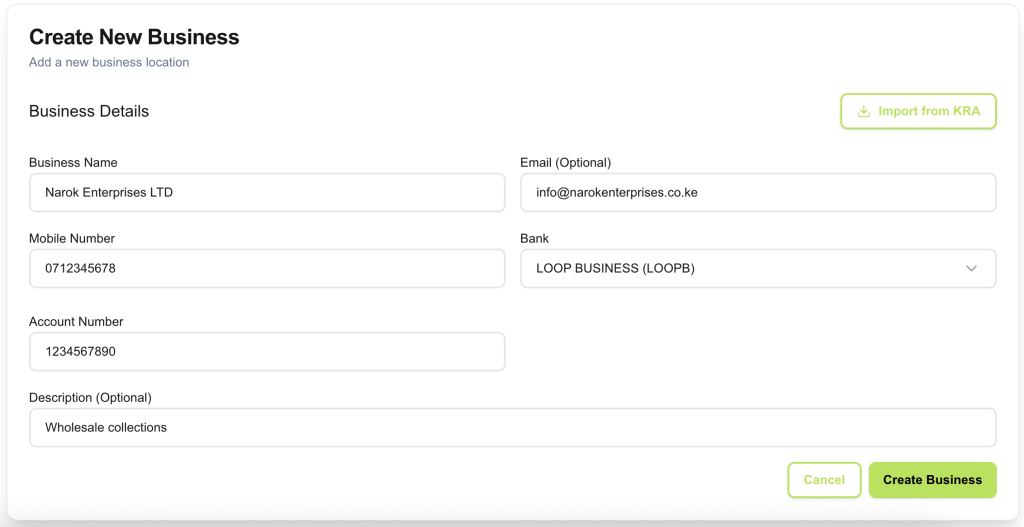Click the Create New Business heading
1024x527 pixels.
pyautogui.click(x=134, y=37)
